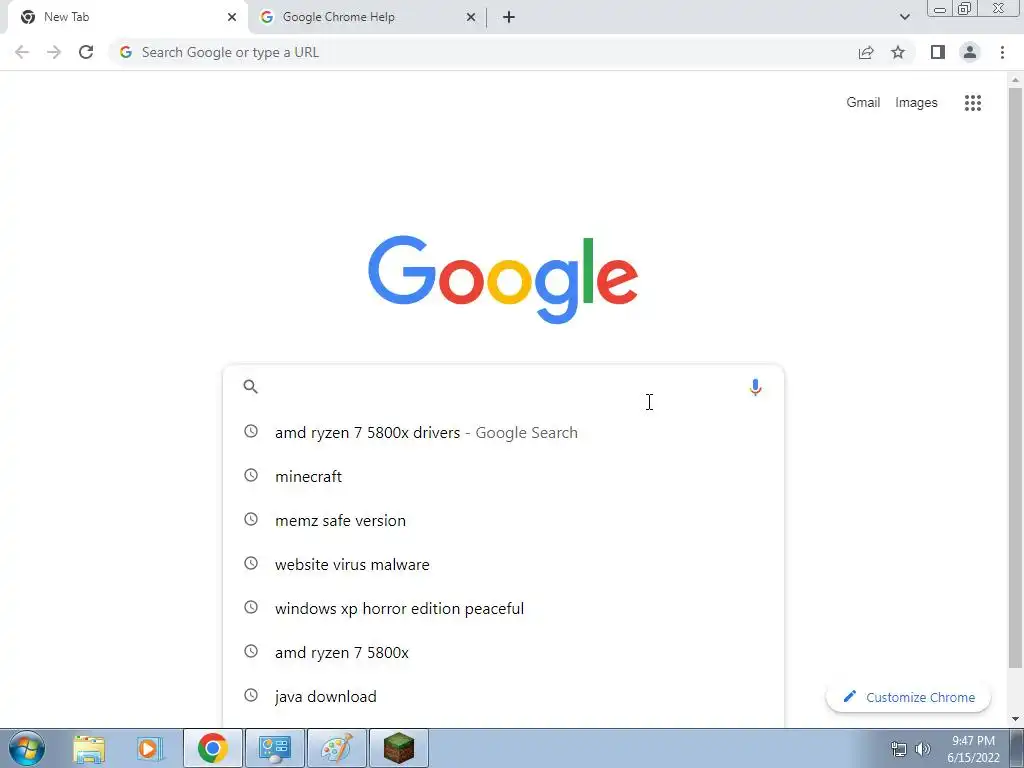
Task: Switch to the Google Chrome Help tab
Action: (x=367, y=17)
